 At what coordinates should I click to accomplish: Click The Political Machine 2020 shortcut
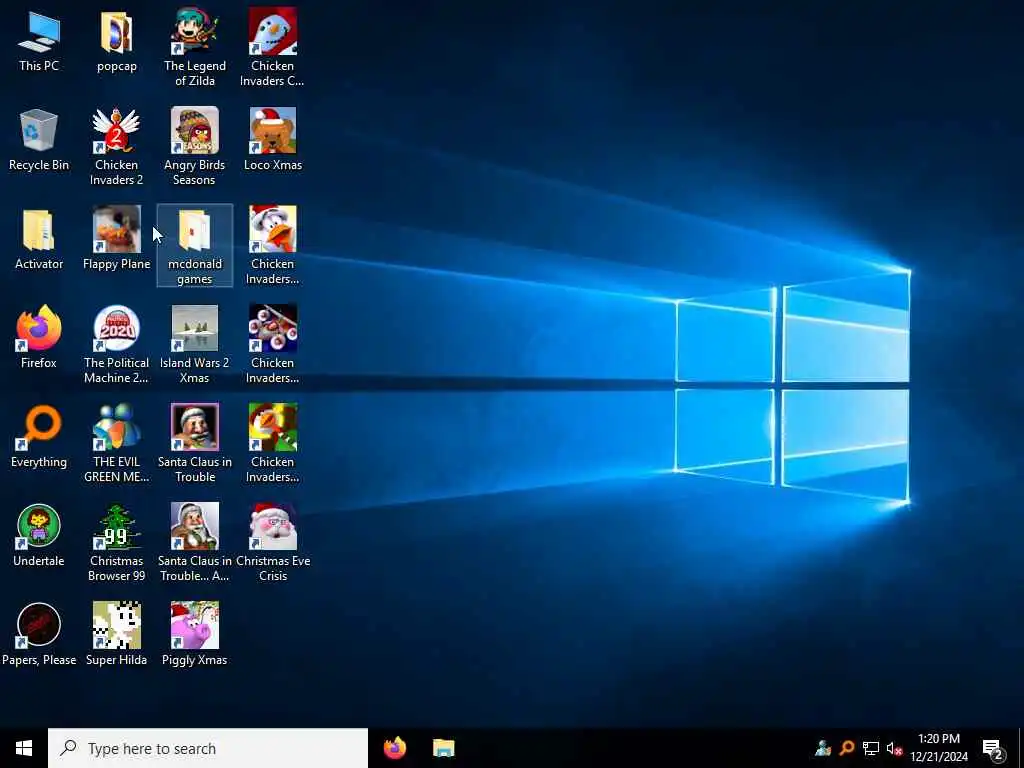click(116, 344)
